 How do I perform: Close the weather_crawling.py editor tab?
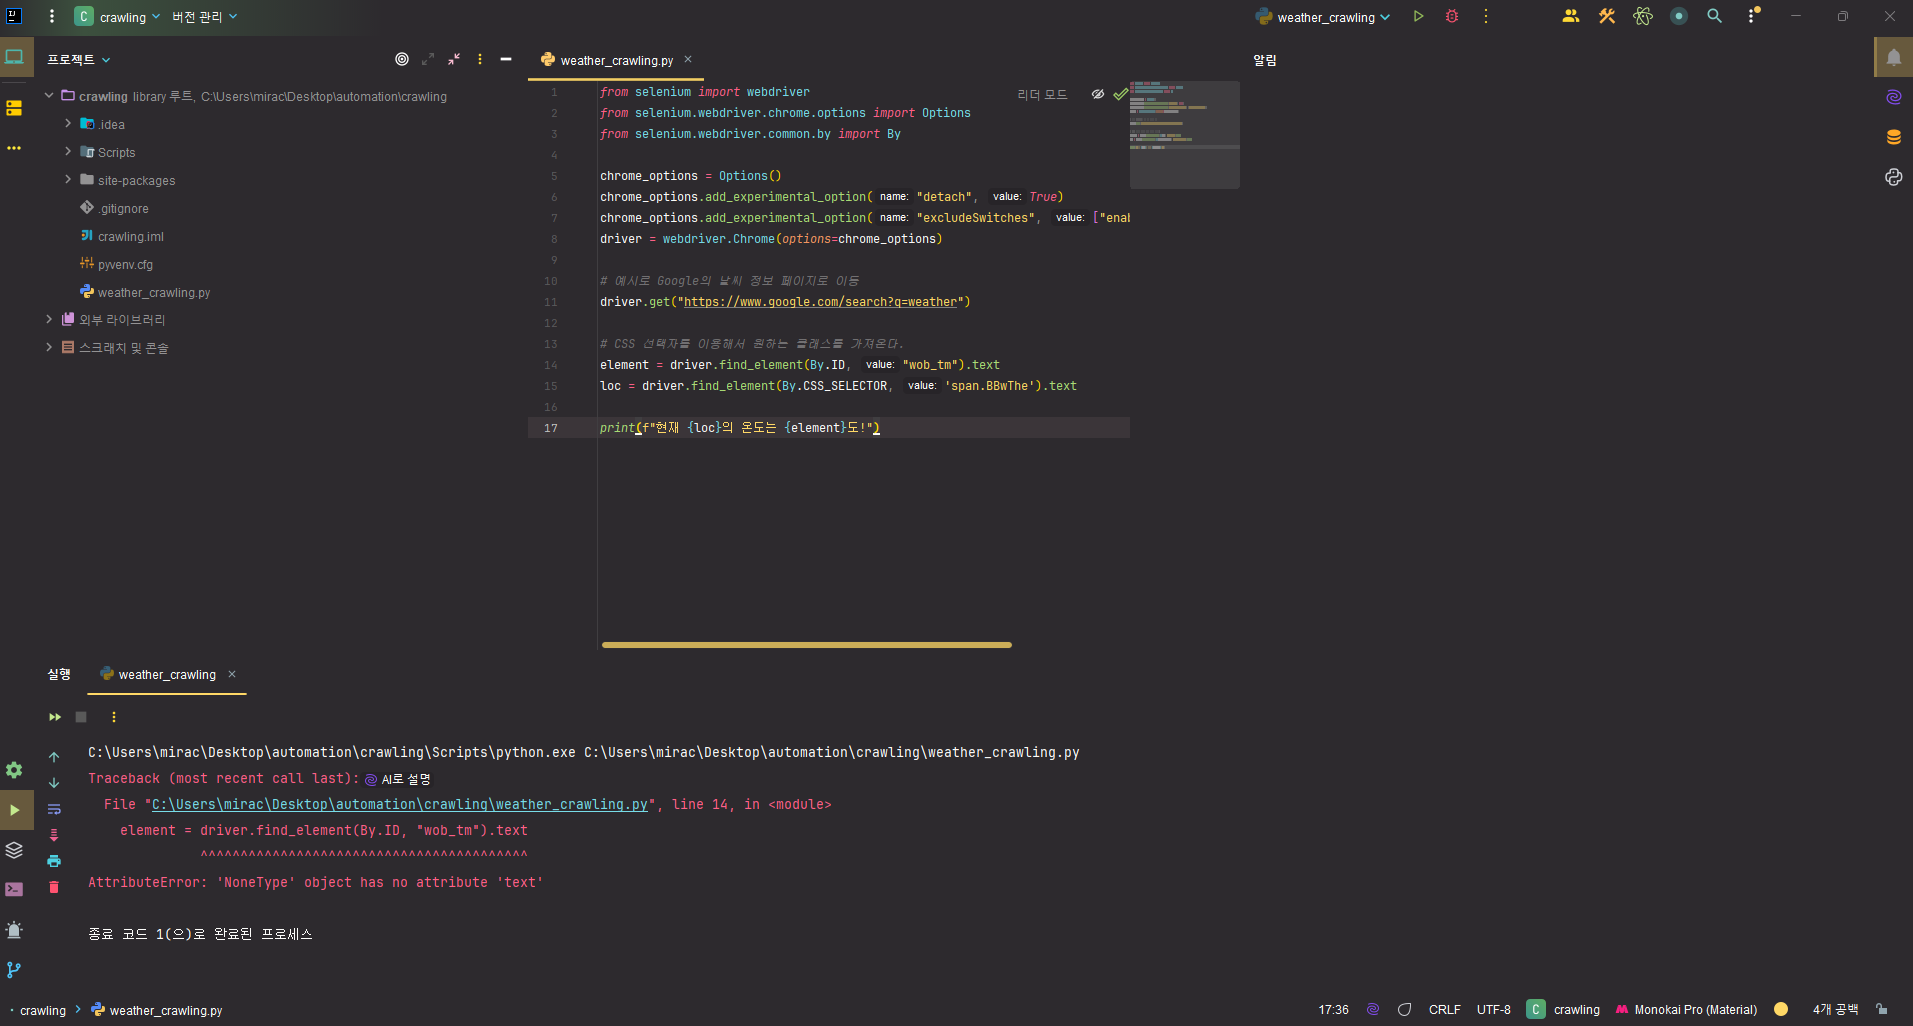[688, 59]
